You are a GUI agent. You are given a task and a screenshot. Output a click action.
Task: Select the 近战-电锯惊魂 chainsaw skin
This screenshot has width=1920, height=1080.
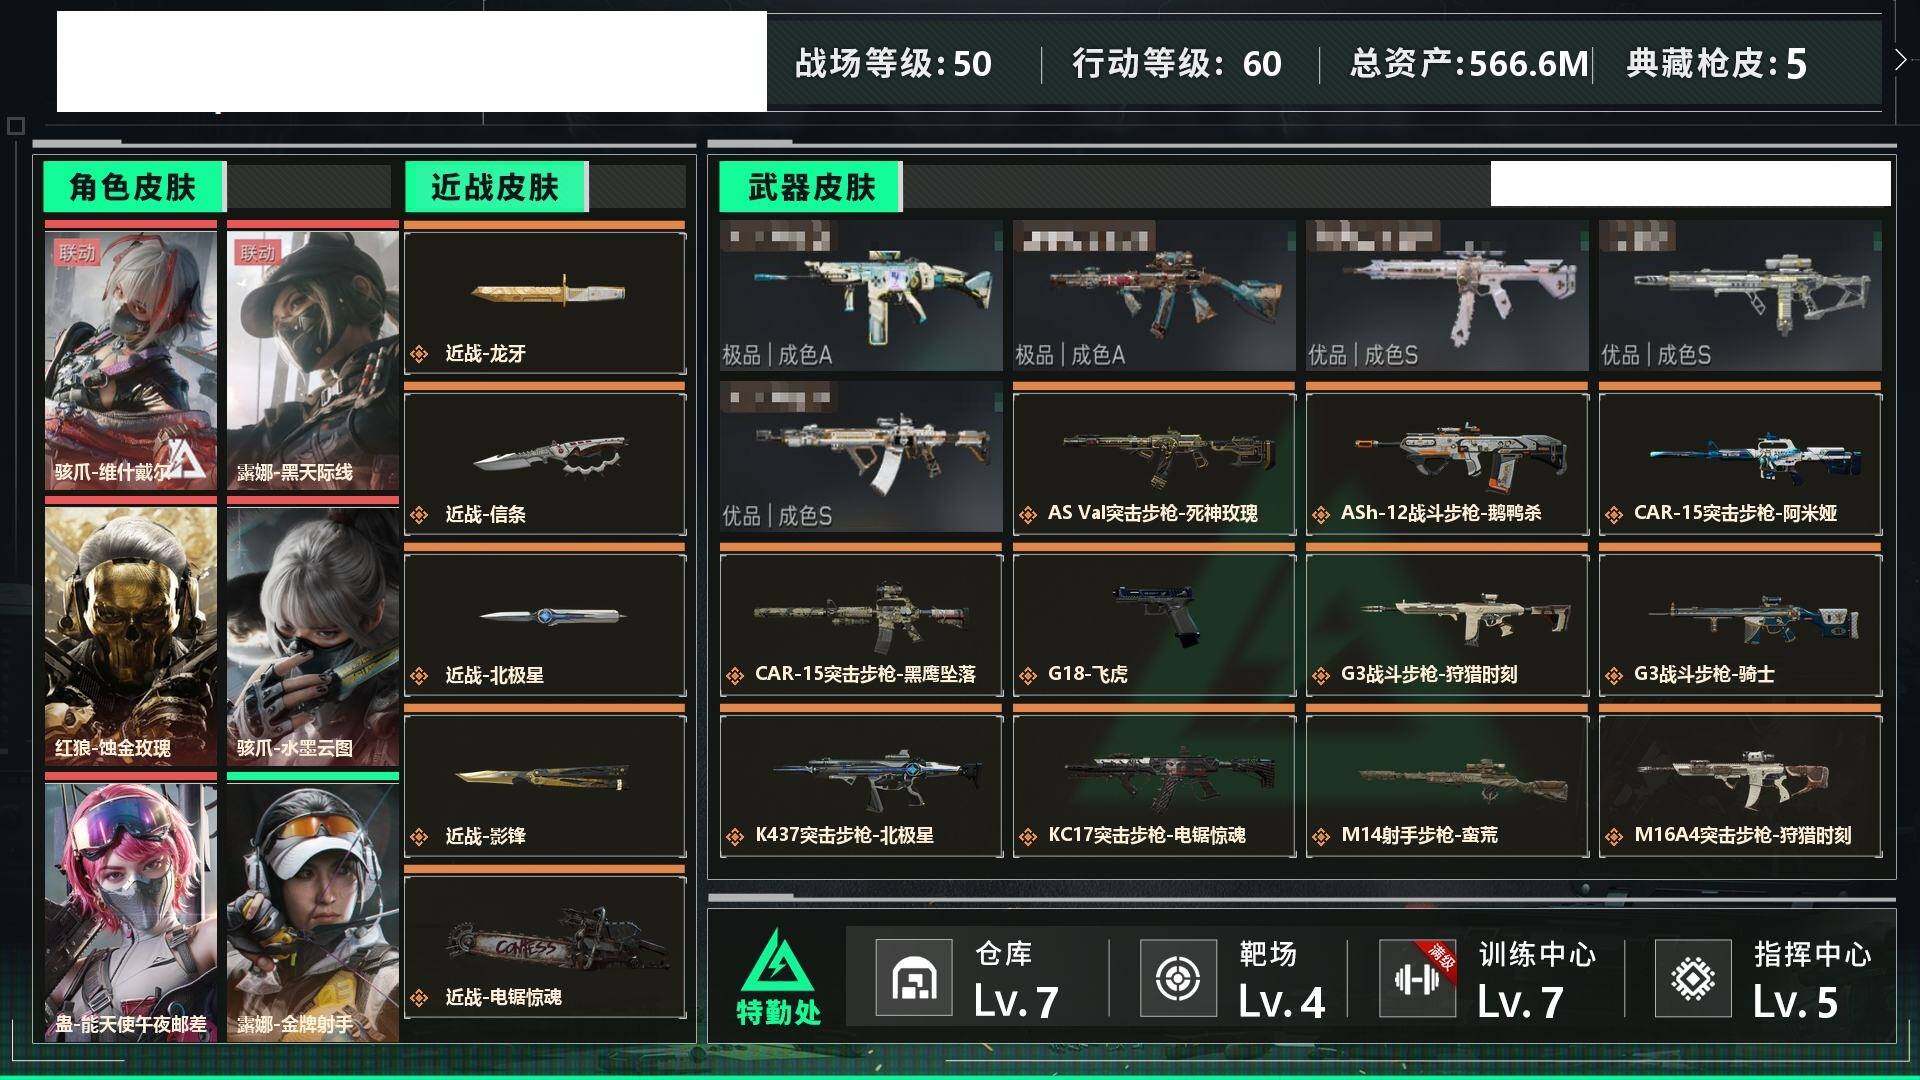(545, 946)
